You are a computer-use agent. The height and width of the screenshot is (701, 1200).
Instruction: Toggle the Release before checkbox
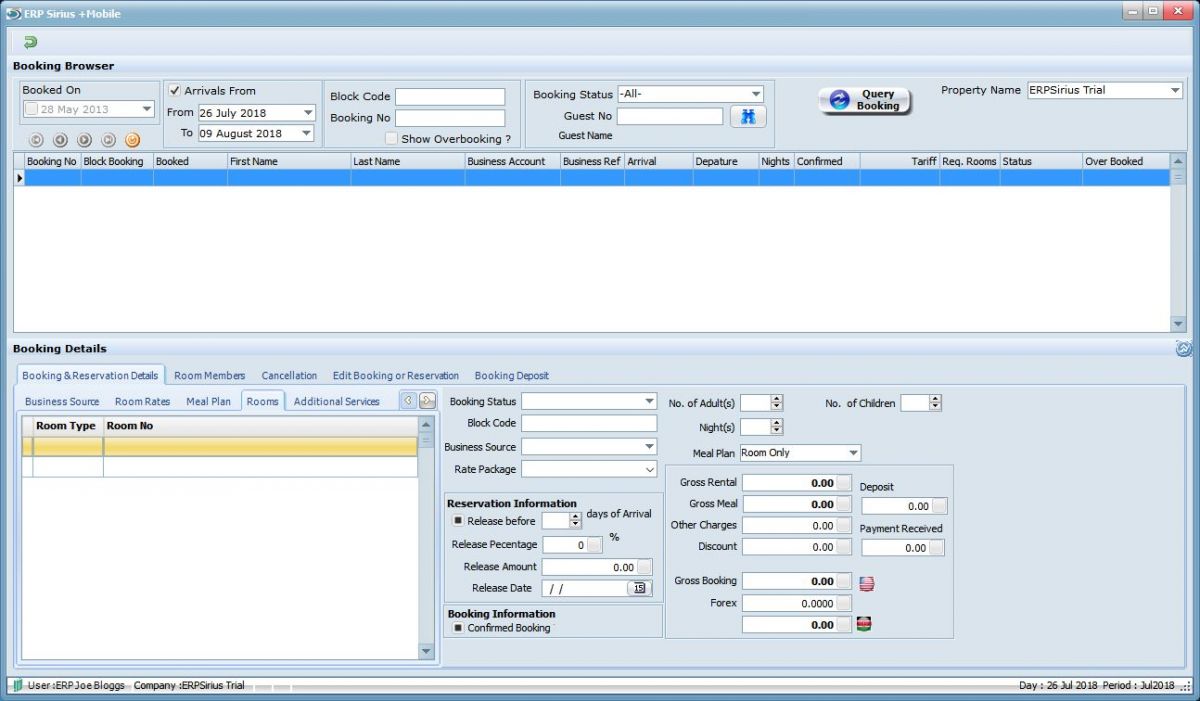pyautogui.click(x=458, y=521)
